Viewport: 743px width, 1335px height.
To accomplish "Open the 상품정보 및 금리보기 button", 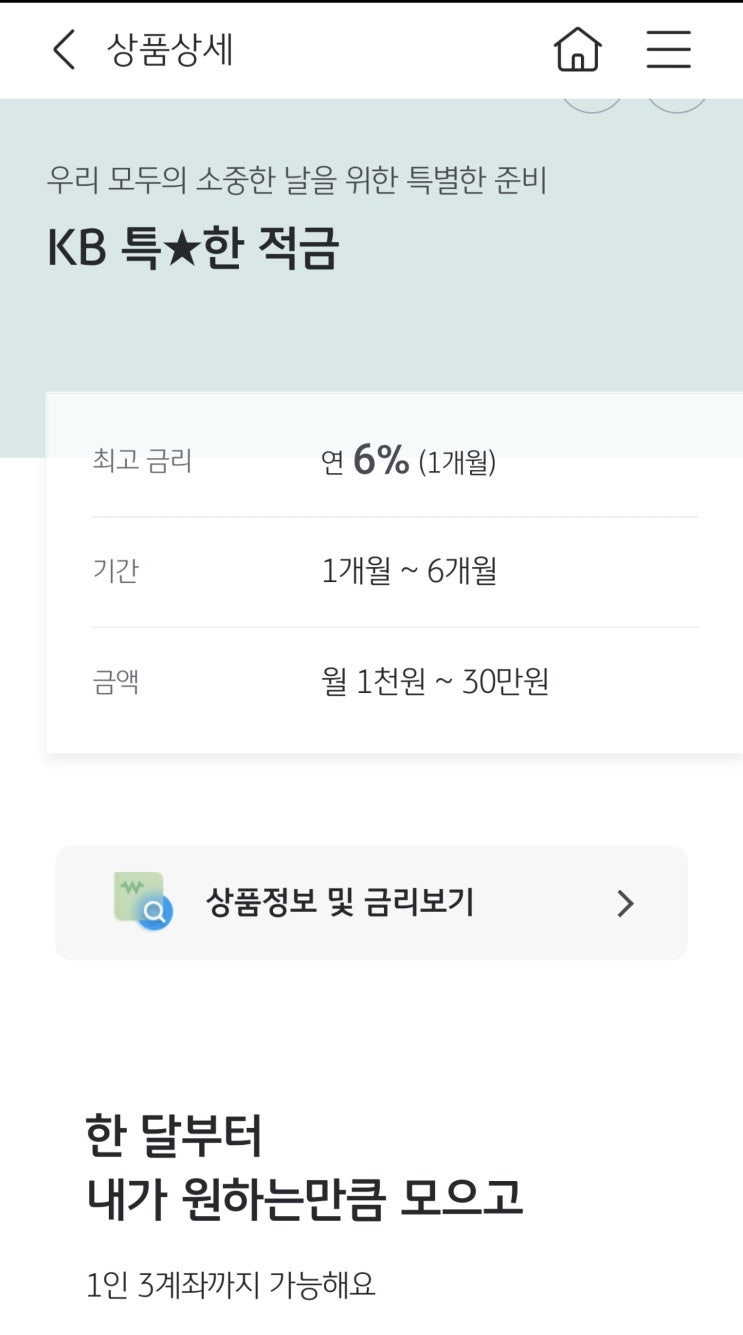I will click(371, 903).
